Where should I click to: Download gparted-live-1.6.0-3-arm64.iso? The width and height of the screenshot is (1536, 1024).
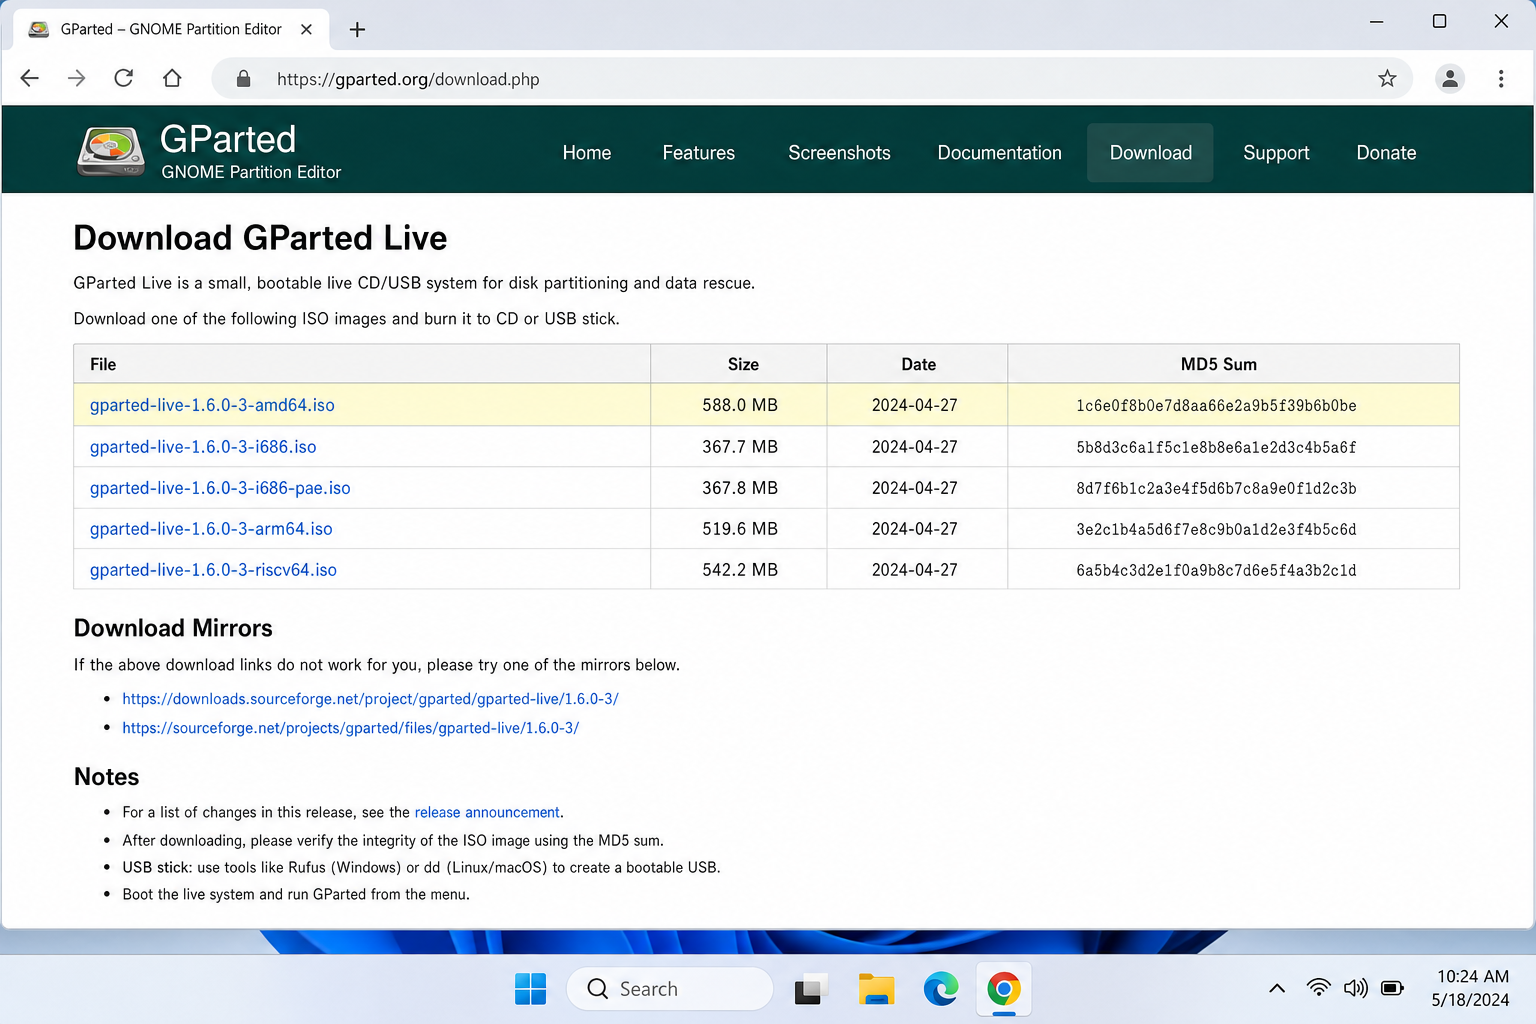pyautogui.click(x=211, y=529)
